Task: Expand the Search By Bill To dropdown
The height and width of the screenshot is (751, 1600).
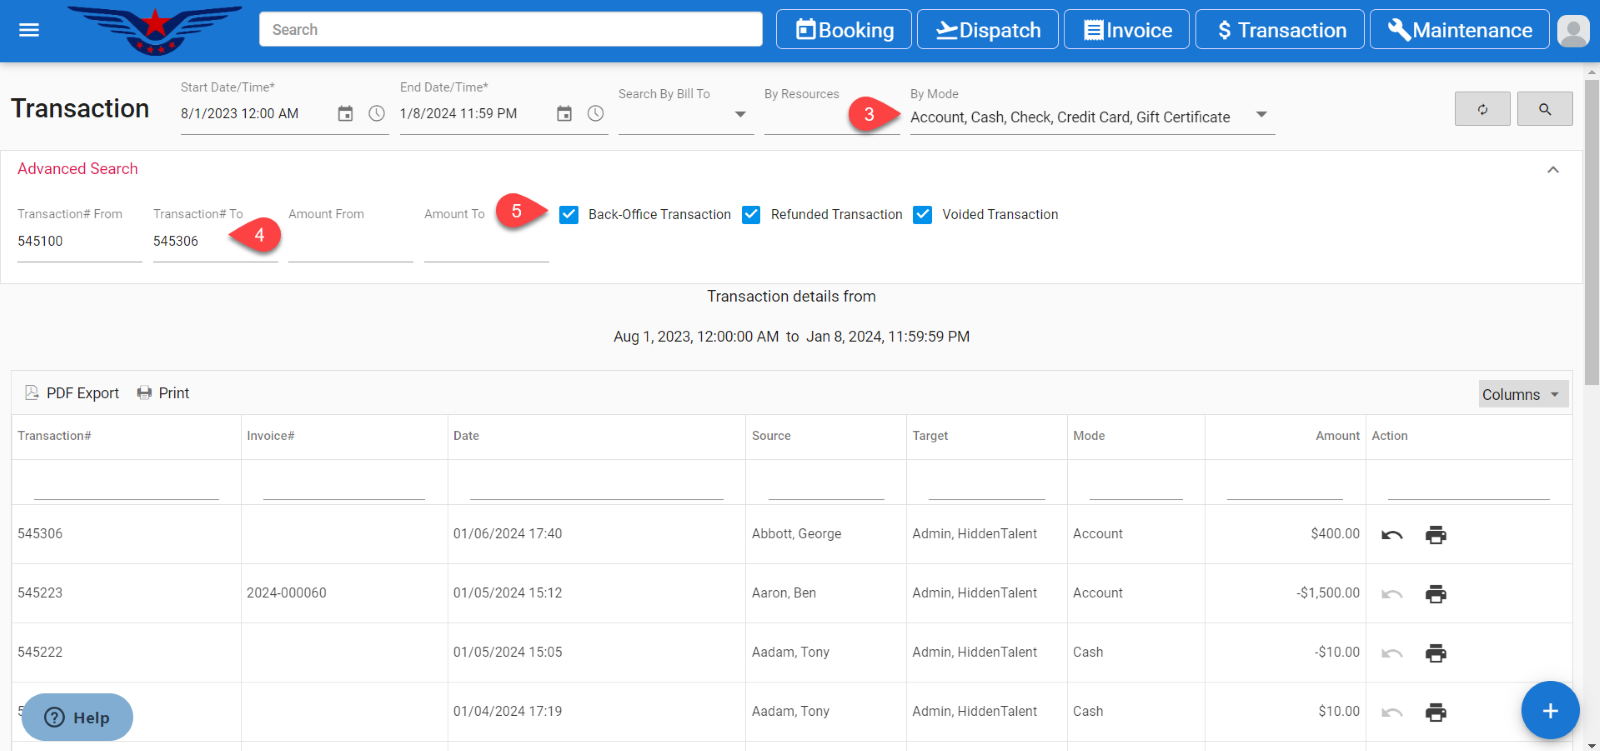Action: coord(740,115)
